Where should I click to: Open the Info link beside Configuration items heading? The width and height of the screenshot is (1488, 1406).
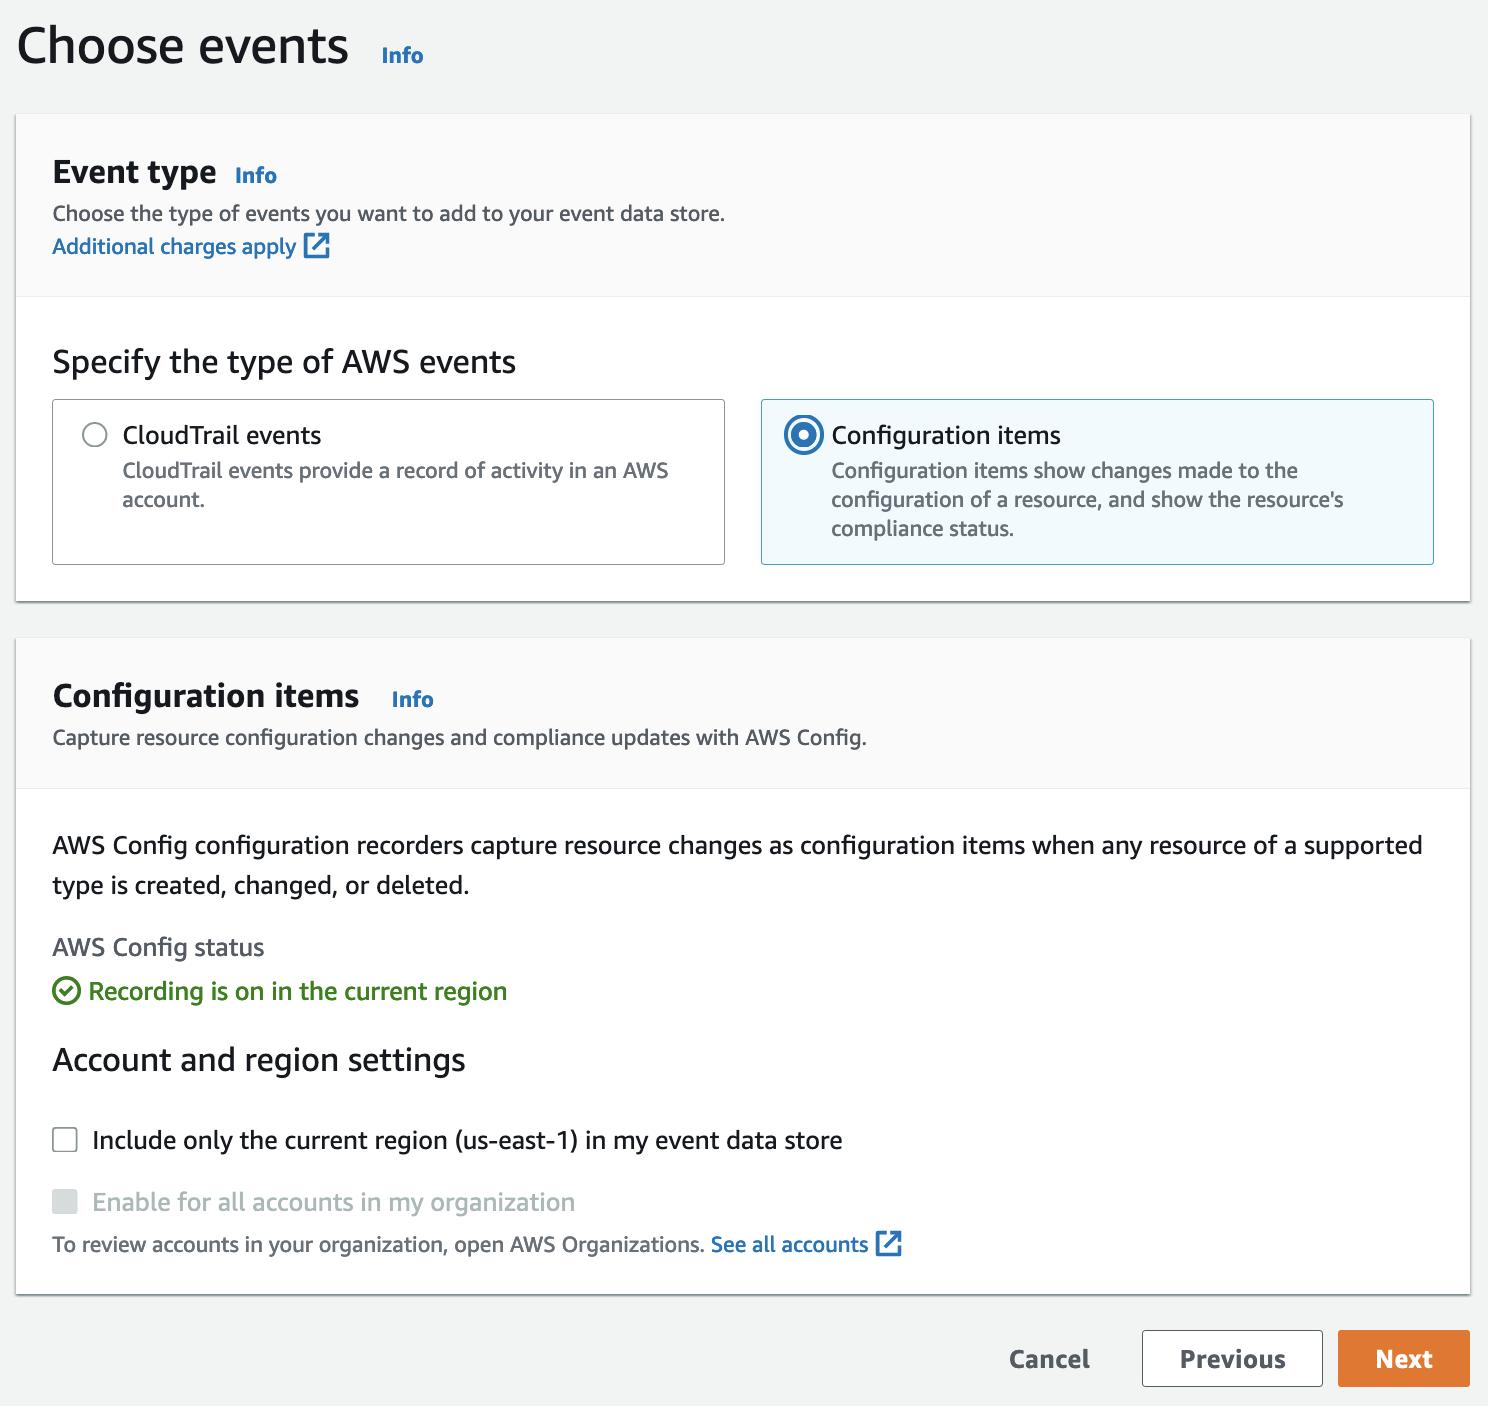pyautogui.click(x=411, y=699)
